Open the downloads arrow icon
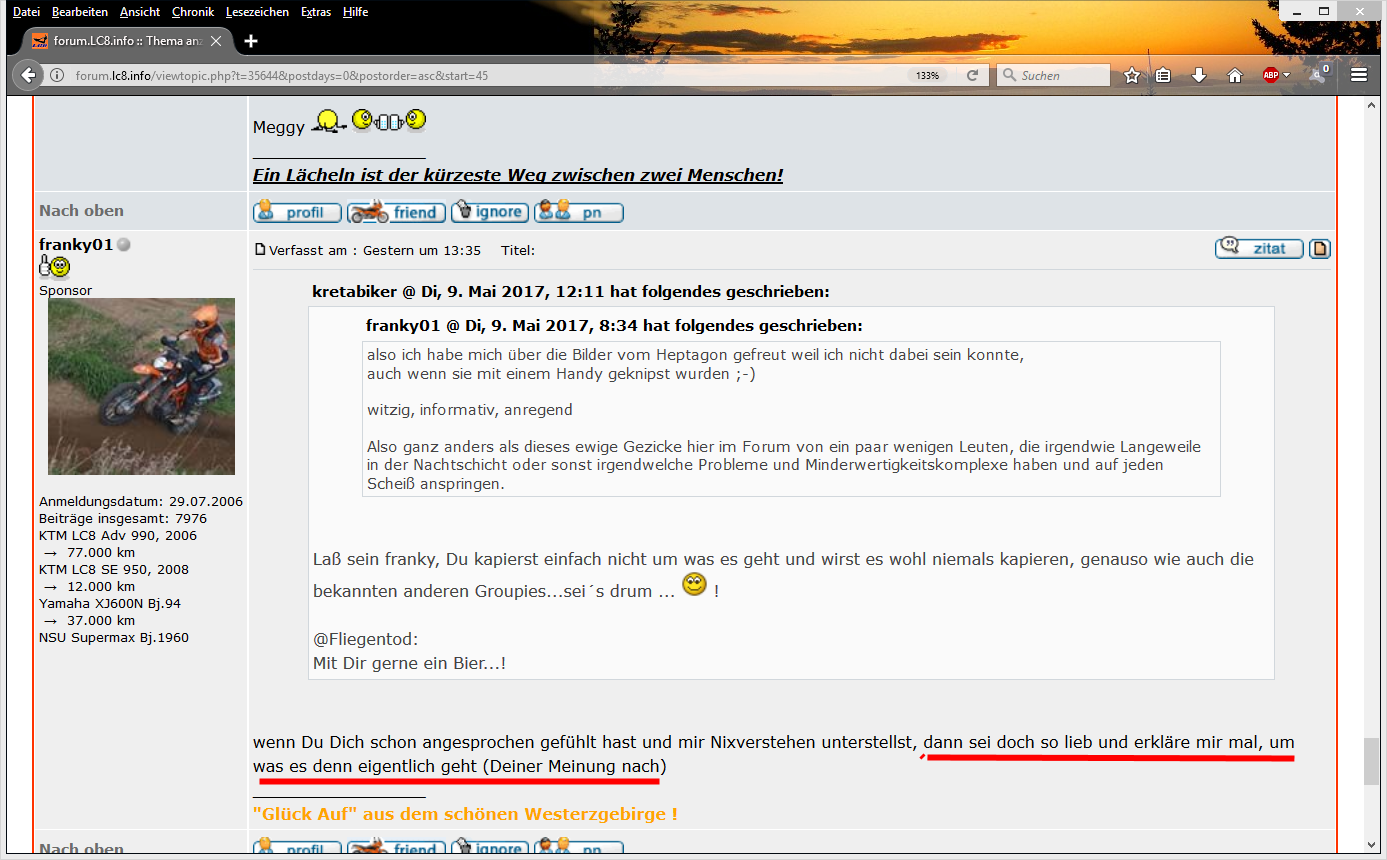Screen dimensions: 1387x860 (x=1199, y=75)
